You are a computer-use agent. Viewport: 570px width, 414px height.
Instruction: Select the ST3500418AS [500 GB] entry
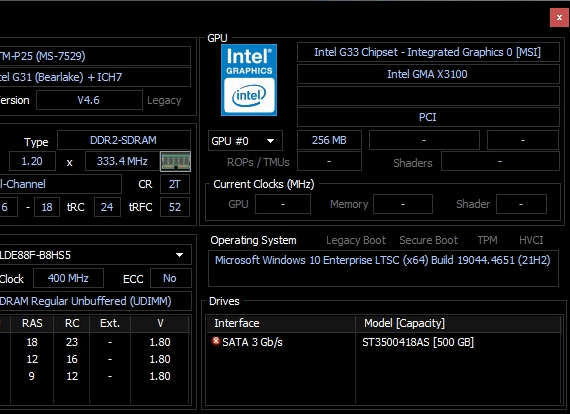click(418, 342)
